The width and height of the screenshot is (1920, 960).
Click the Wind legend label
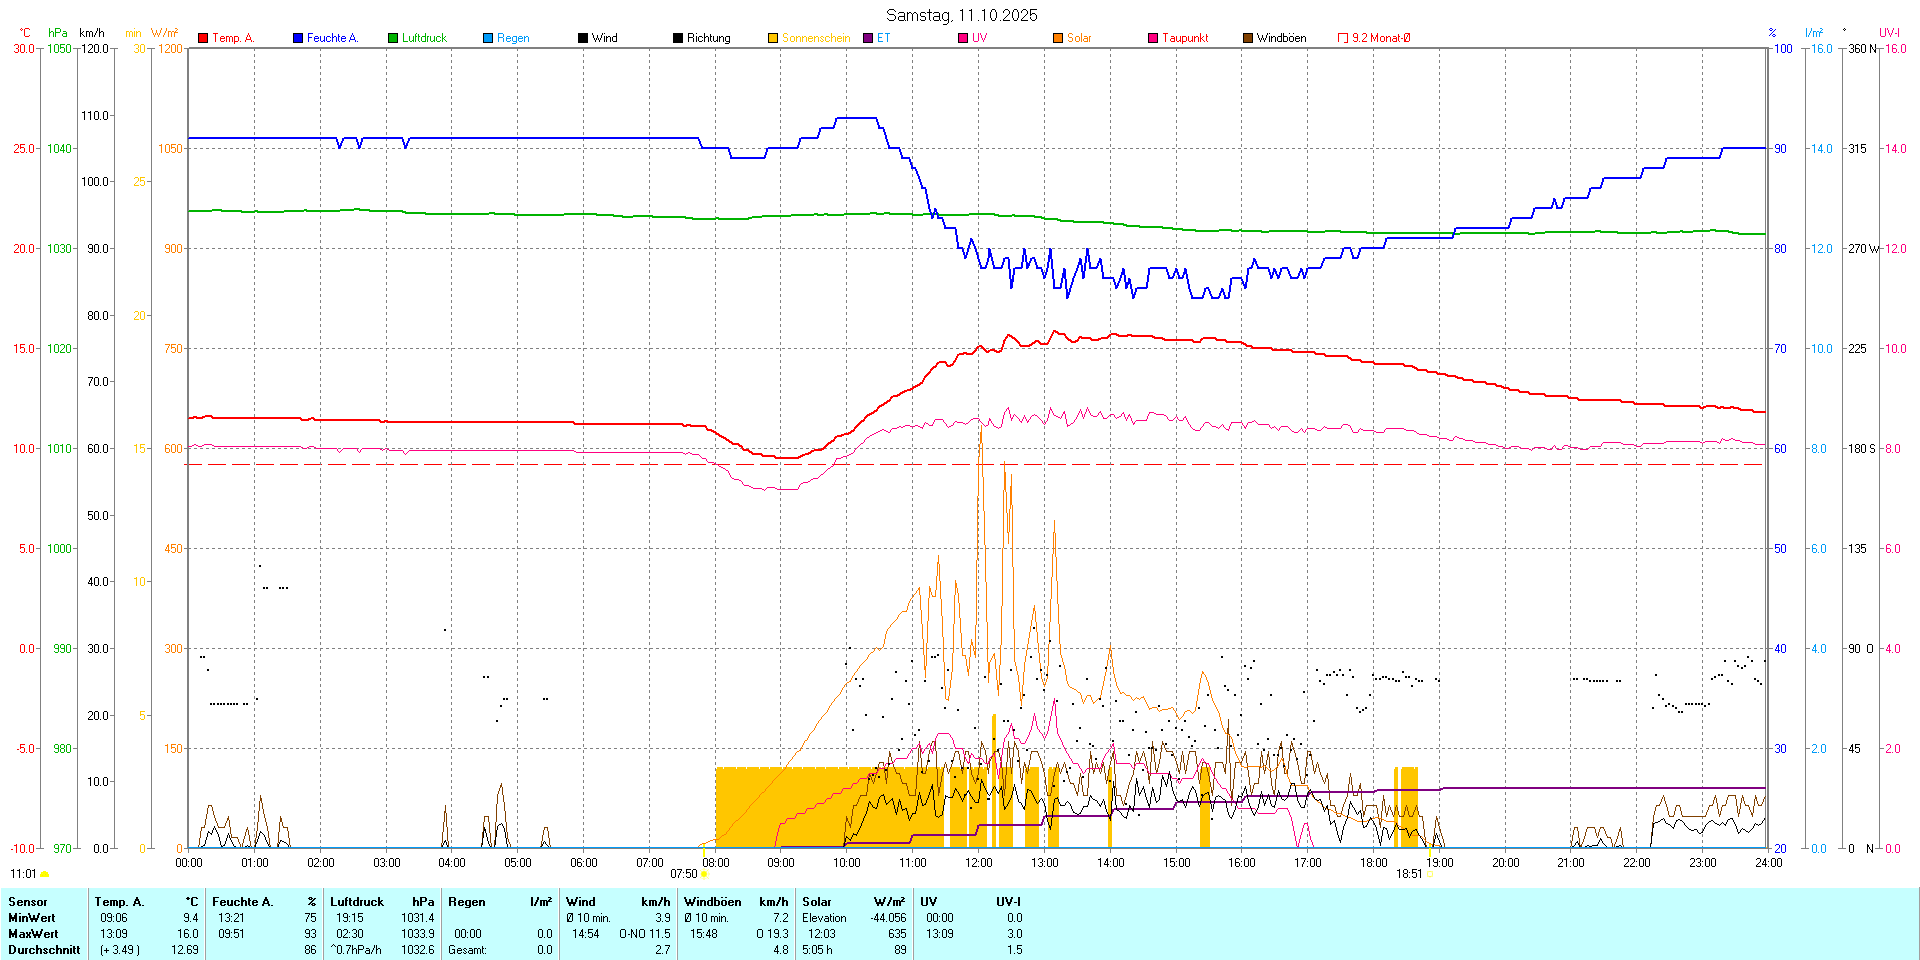coord(604,38)
